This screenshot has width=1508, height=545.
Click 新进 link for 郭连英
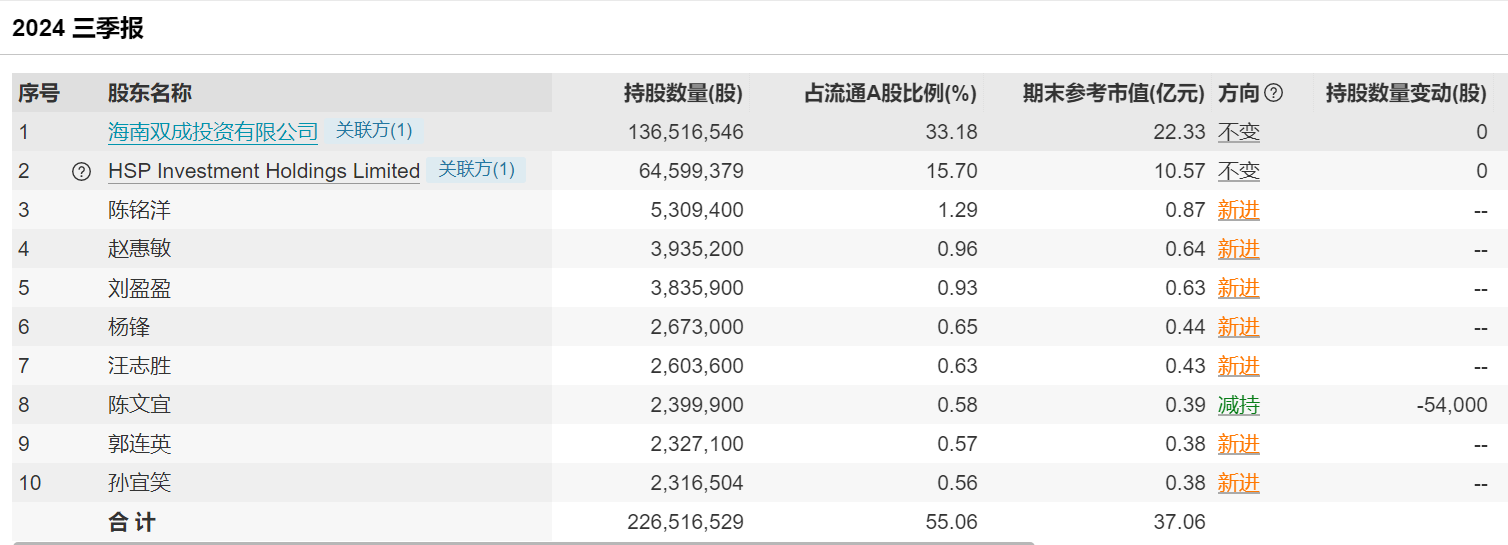pos(1238,444)
